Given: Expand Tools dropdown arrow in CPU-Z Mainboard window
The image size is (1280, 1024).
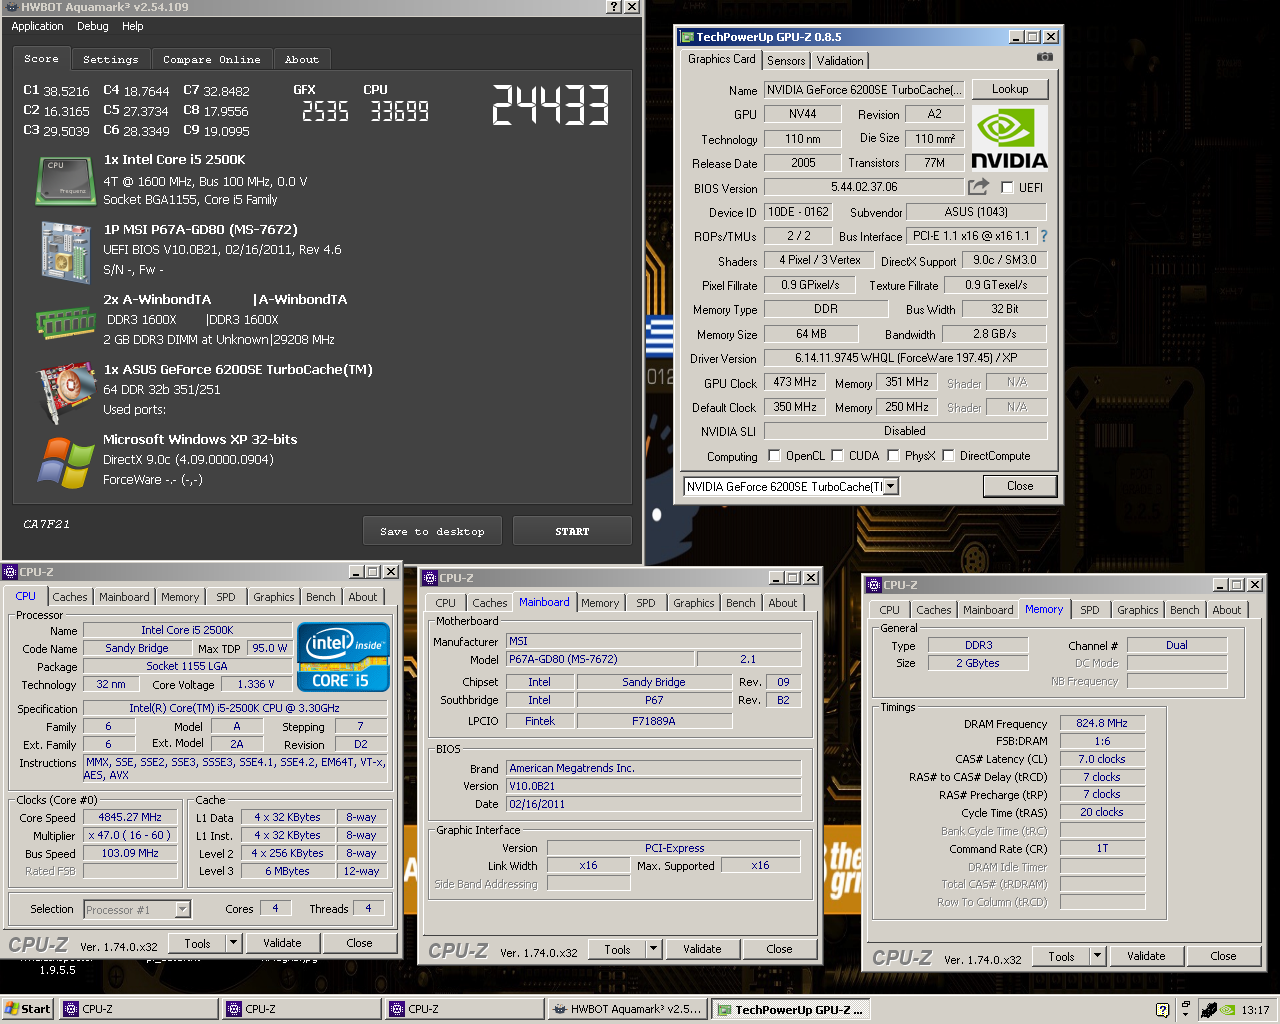Looking at the screenshot, I should coord(653,949).
